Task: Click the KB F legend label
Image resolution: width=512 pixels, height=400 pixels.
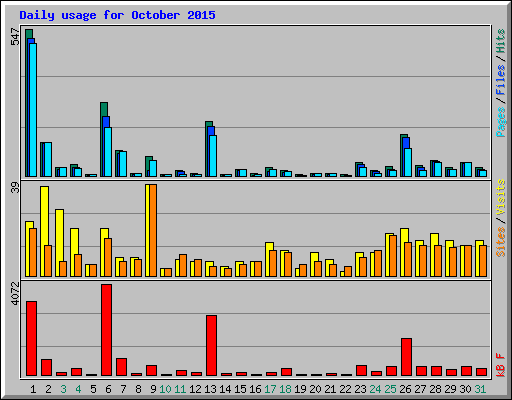Action: (501, 365)
